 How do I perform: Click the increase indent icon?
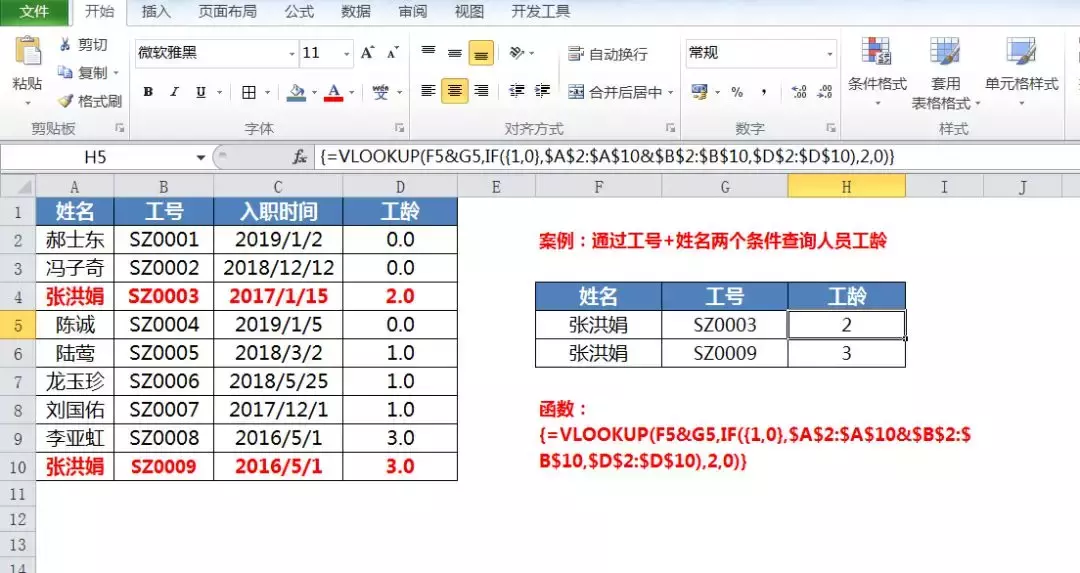tap(543, 91)
